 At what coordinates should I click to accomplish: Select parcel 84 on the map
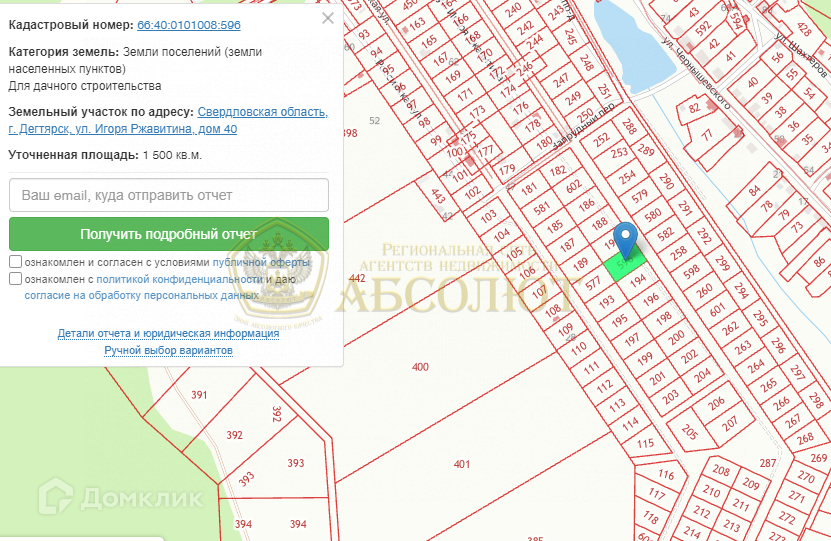(755, 191)
